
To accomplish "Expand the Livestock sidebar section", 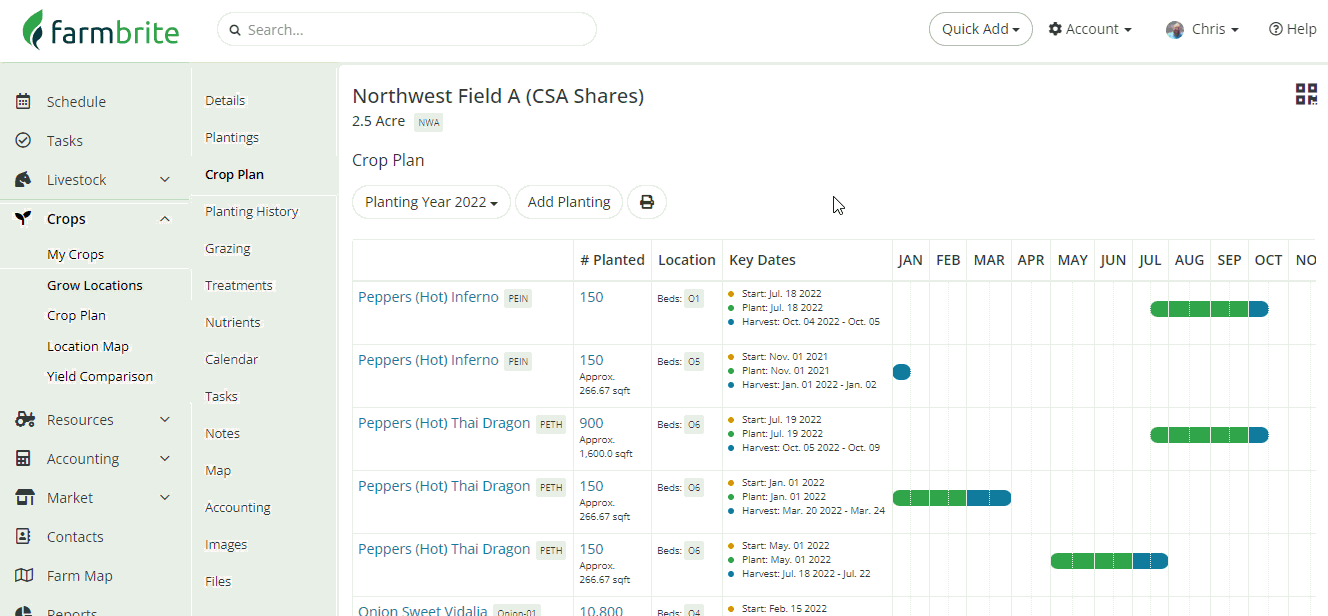I will (165, 180).
